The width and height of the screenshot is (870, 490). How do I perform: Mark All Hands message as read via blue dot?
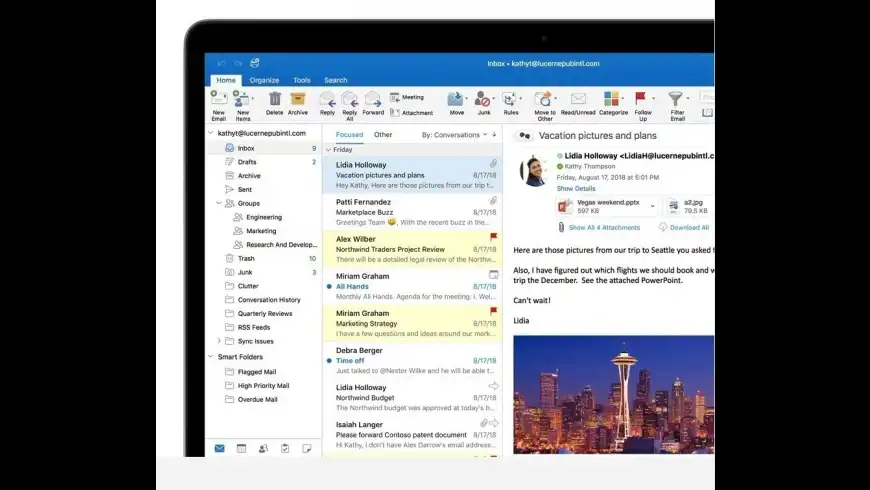329,286
